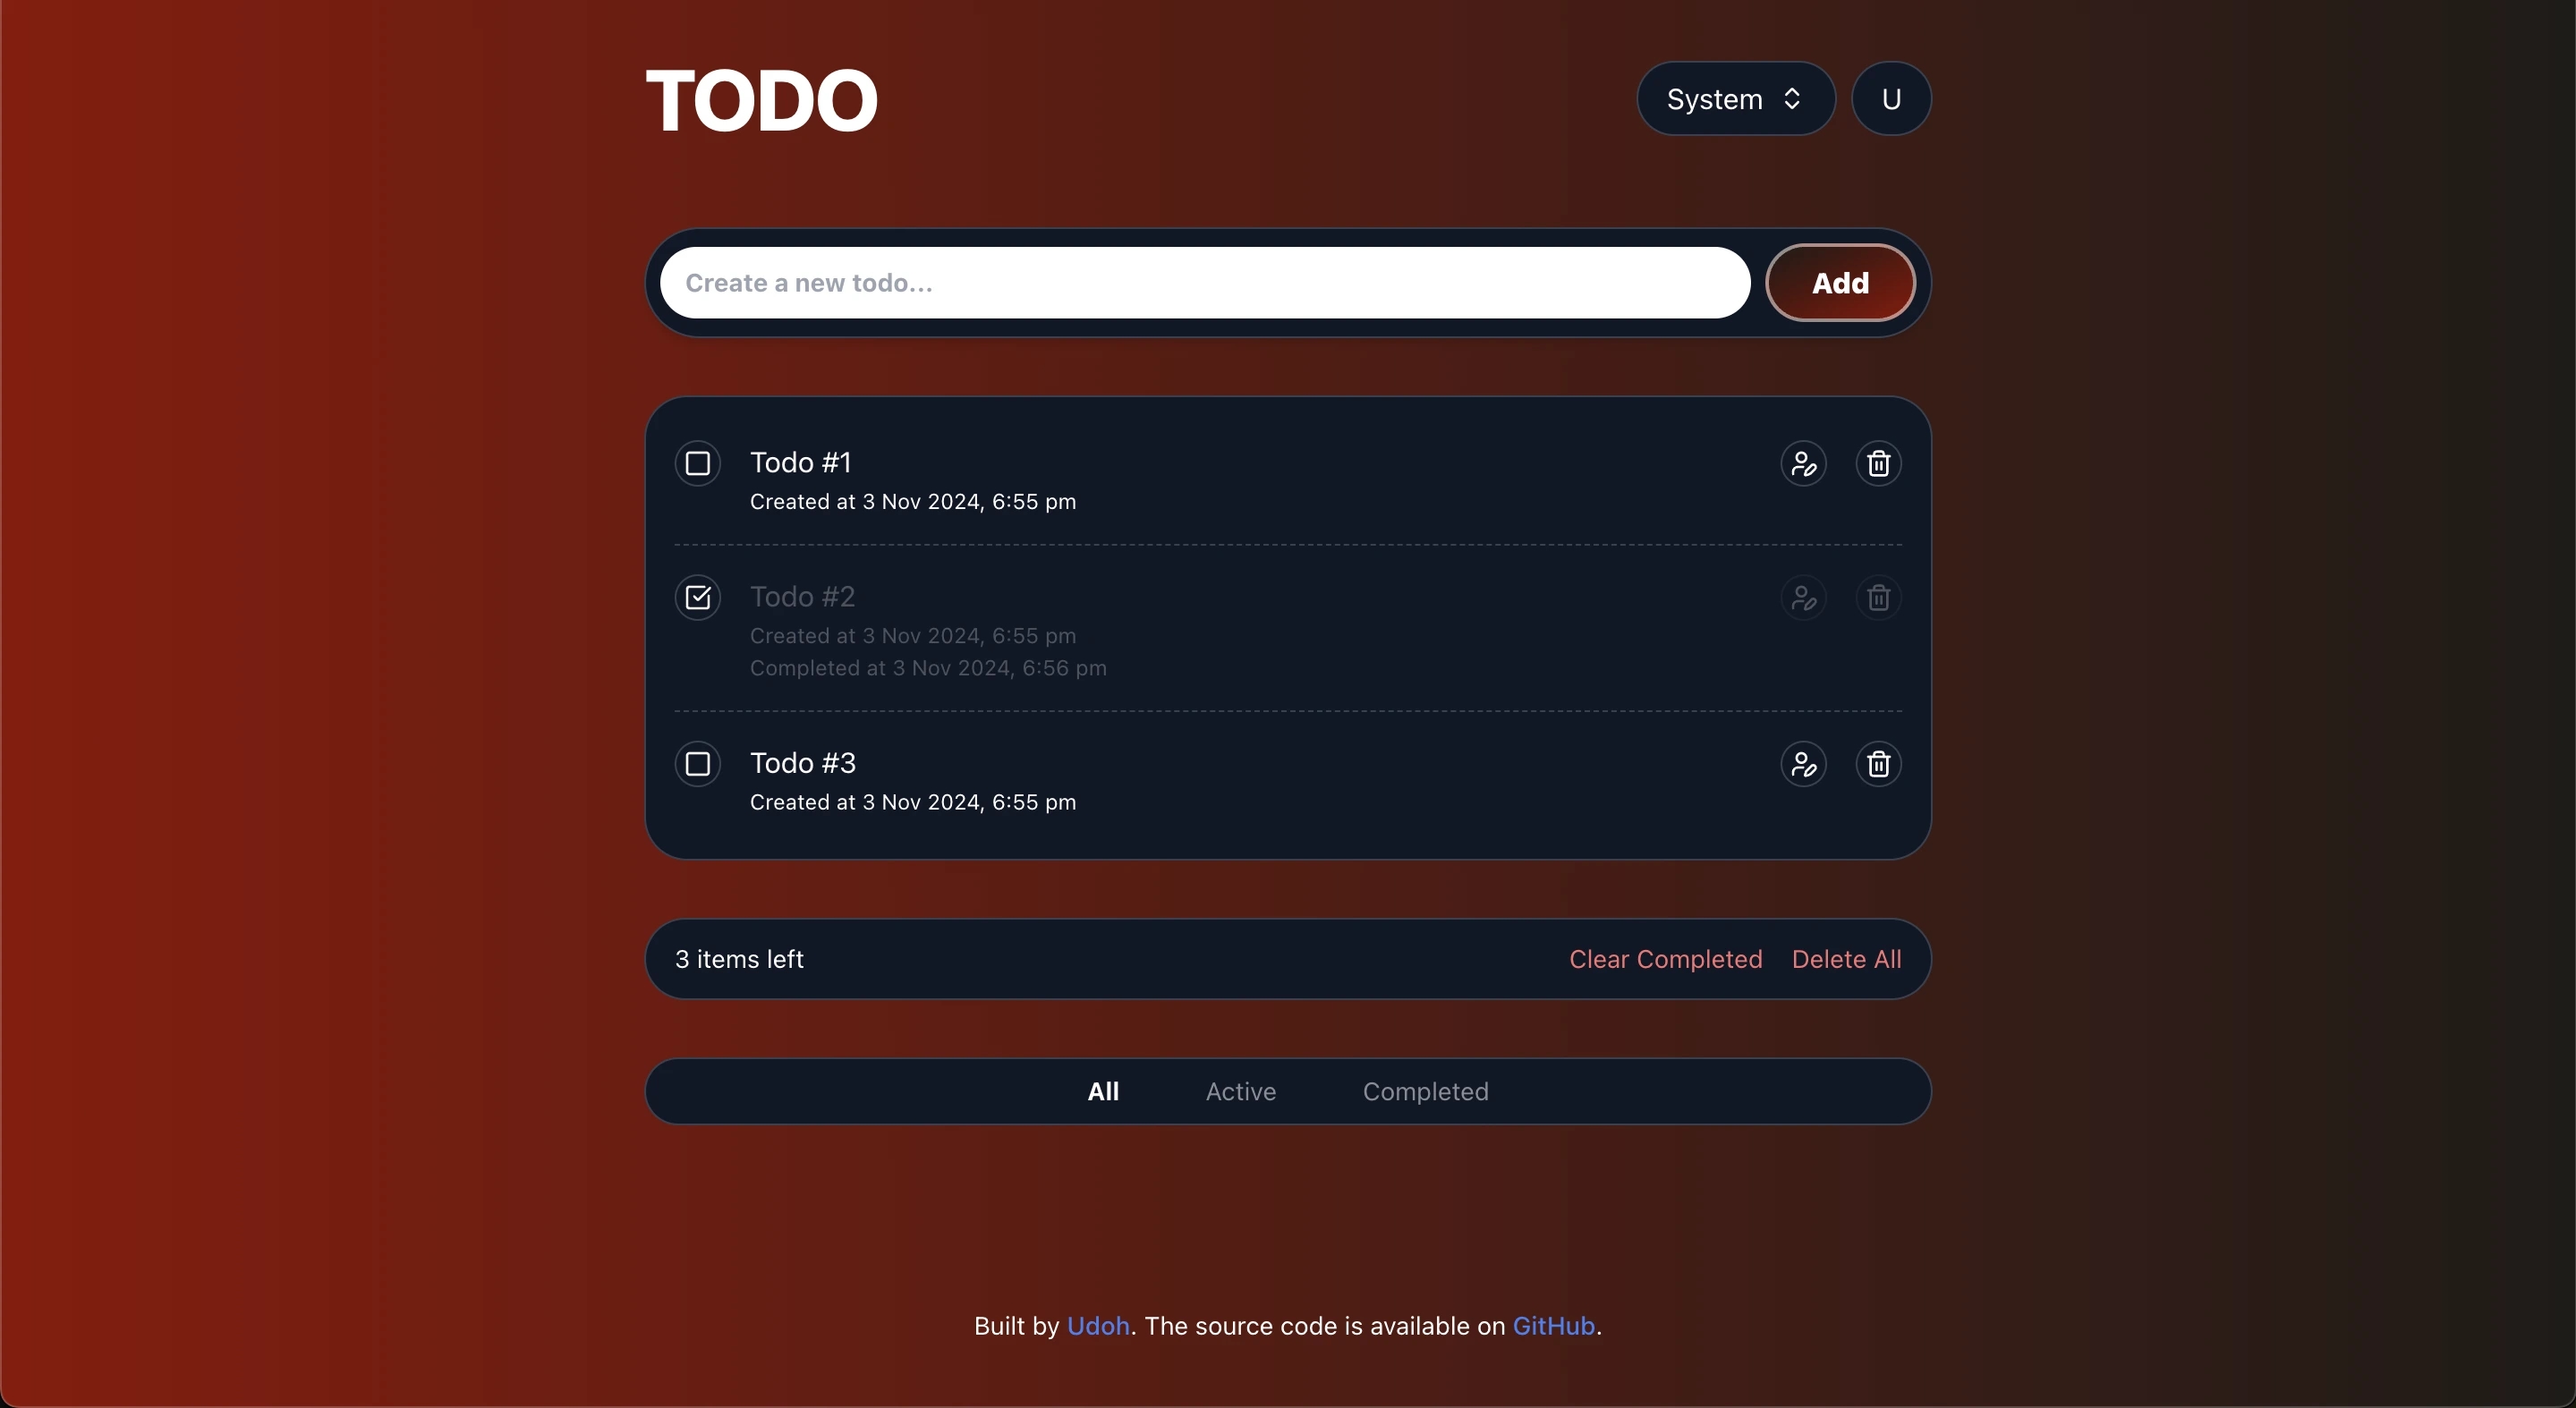Select the All filter tab
2576x1408 pixels.
point(1102,1090)
